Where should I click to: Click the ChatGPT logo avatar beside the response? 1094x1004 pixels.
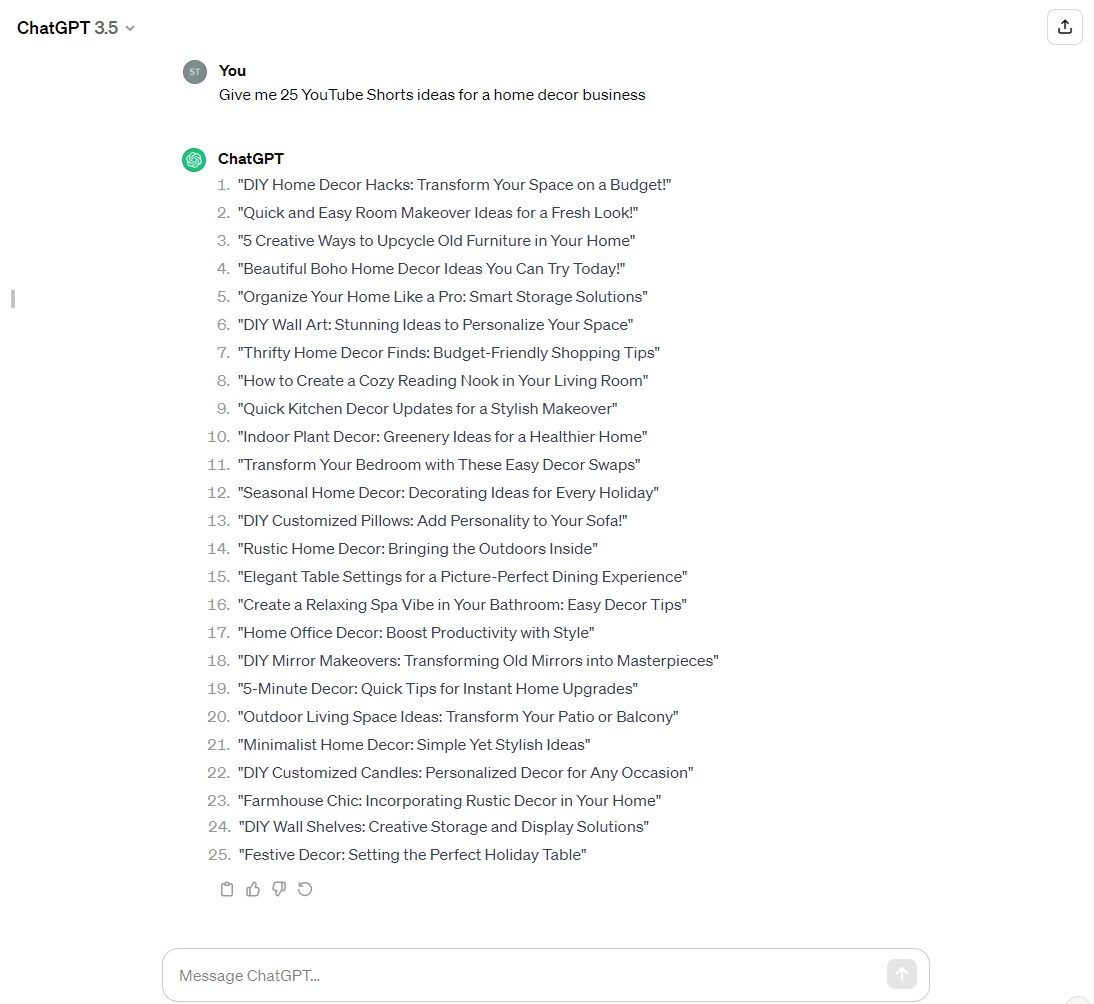point(194,159)
